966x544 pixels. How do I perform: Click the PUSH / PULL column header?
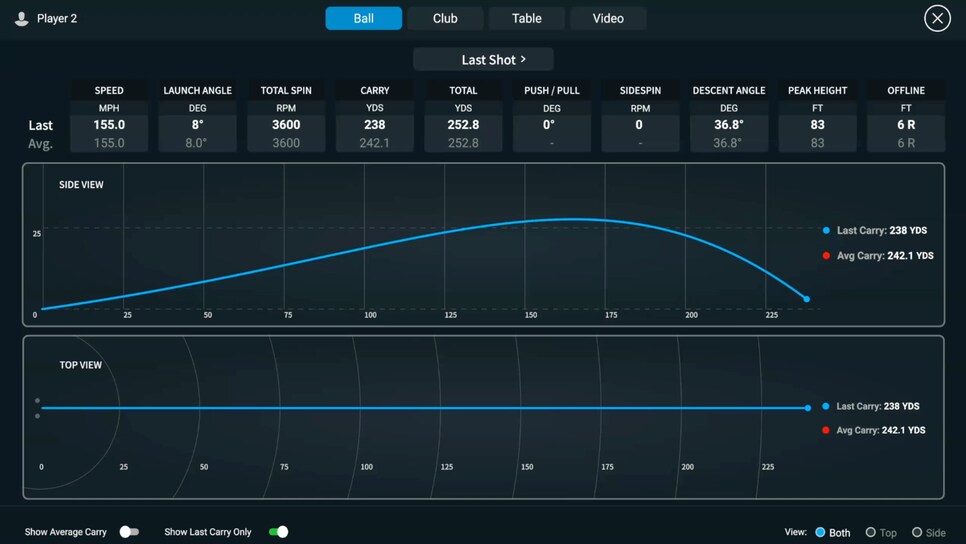pyautogui.click(x=552, y=91)
